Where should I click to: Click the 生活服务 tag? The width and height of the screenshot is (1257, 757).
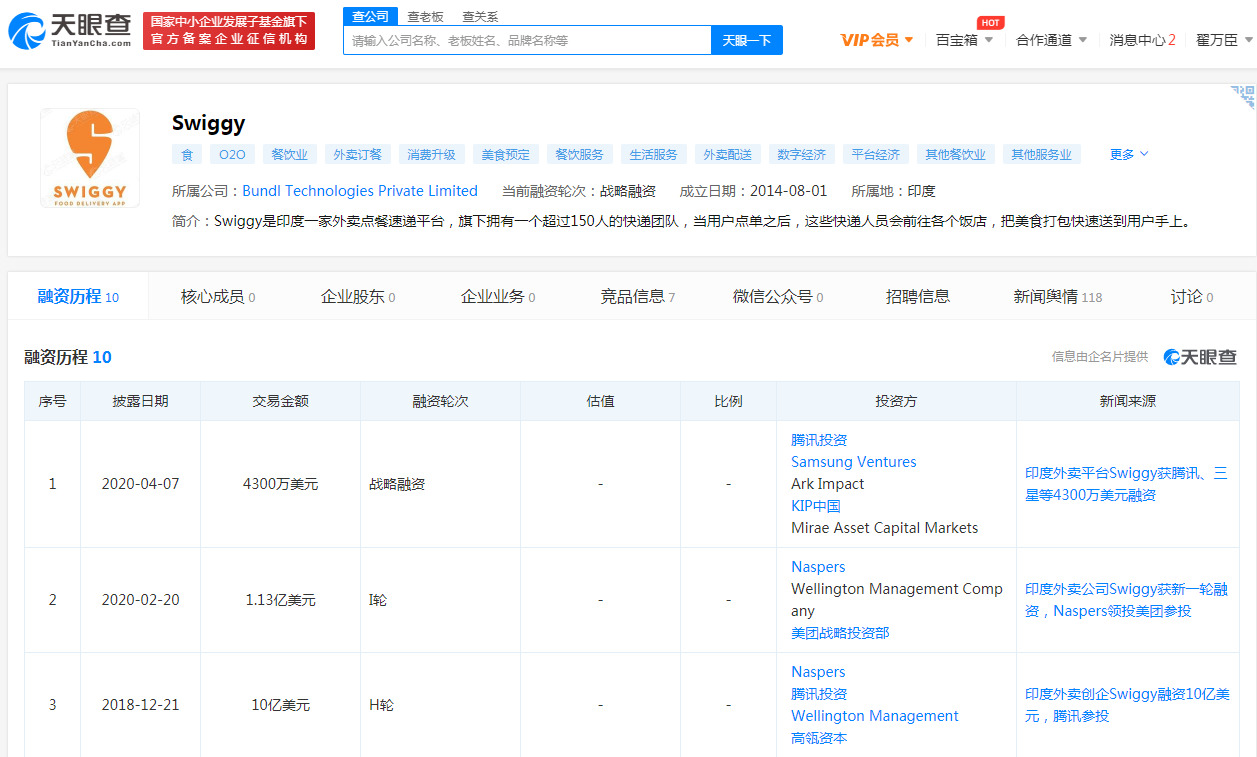(x=654, y=154)
